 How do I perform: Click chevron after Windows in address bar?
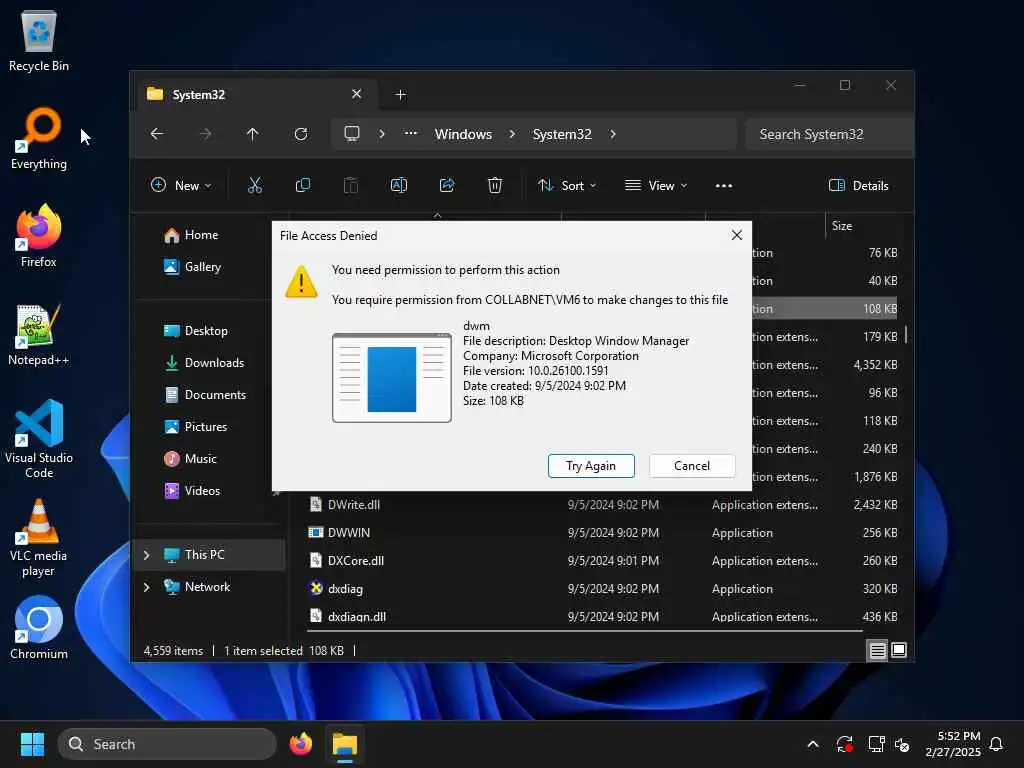point(512,134)
